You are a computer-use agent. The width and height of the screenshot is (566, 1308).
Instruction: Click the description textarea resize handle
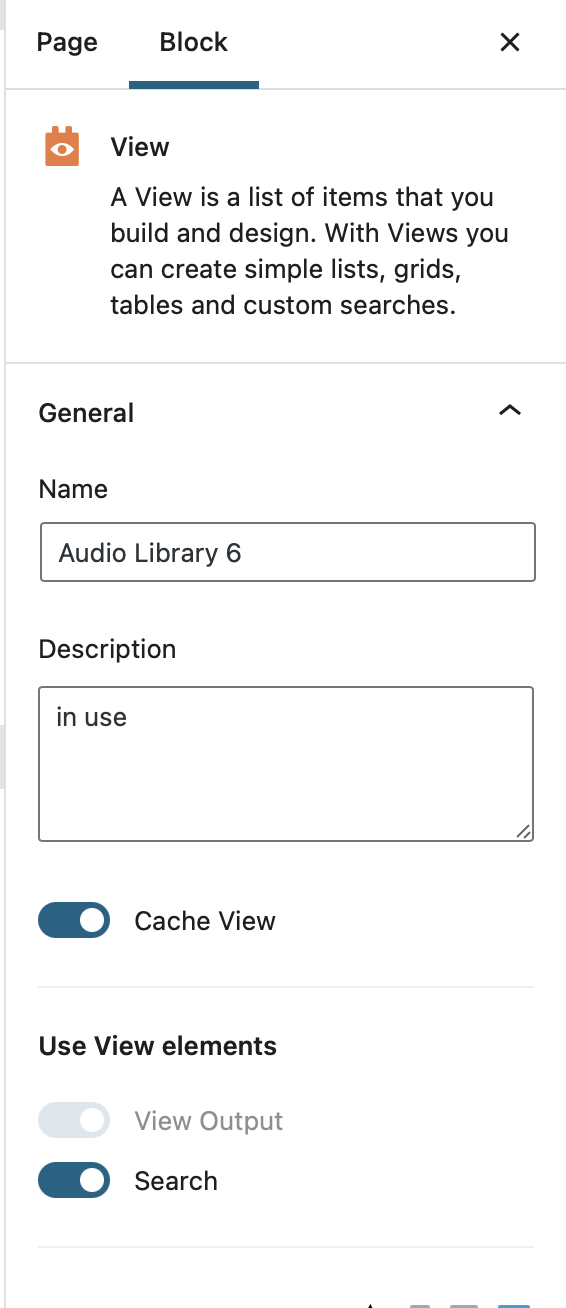point(524,831)
